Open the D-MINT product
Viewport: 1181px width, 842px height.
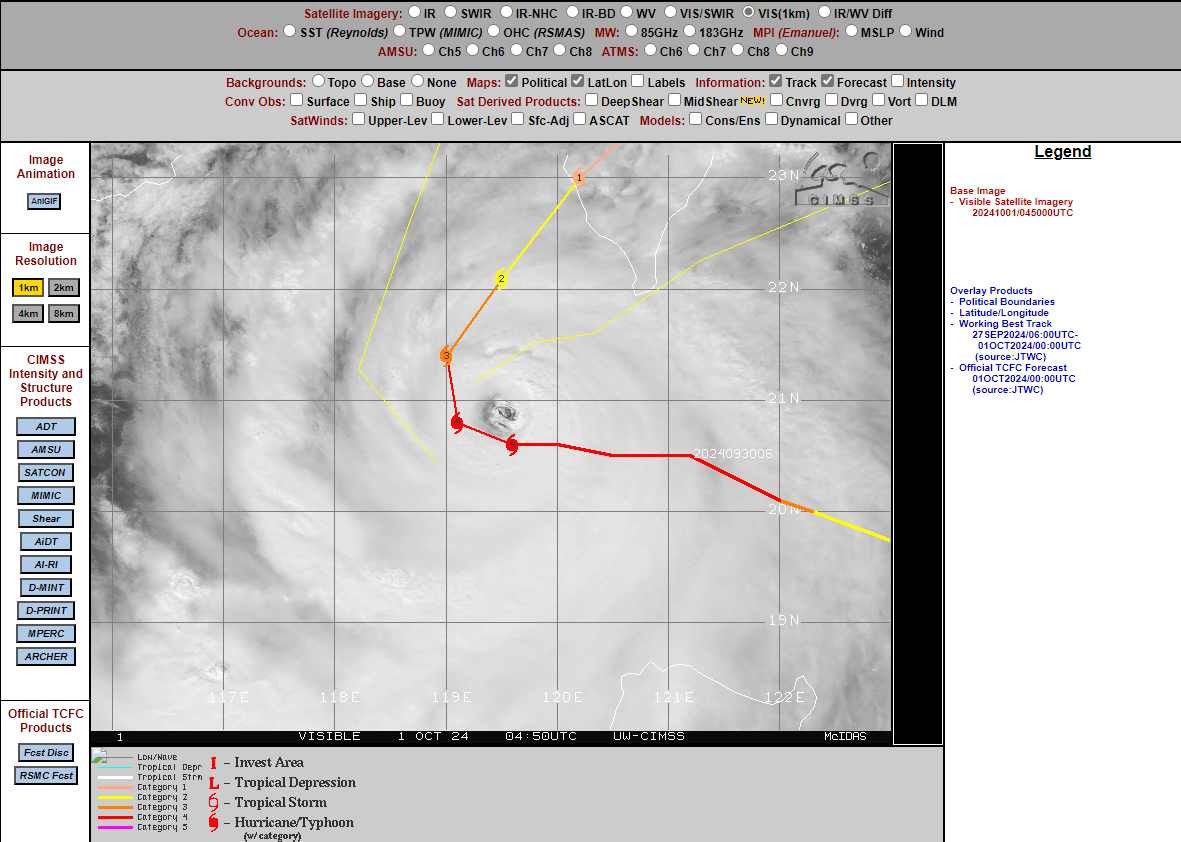(46, 587)
